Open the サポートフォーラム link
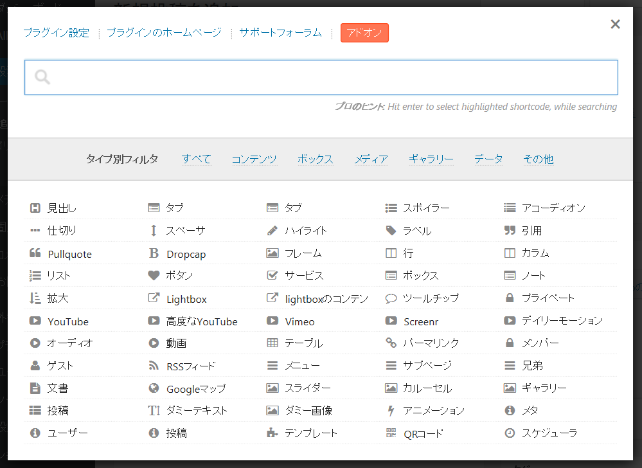Image resolution: width=642 pixels, height=468 pixels. 280,33
